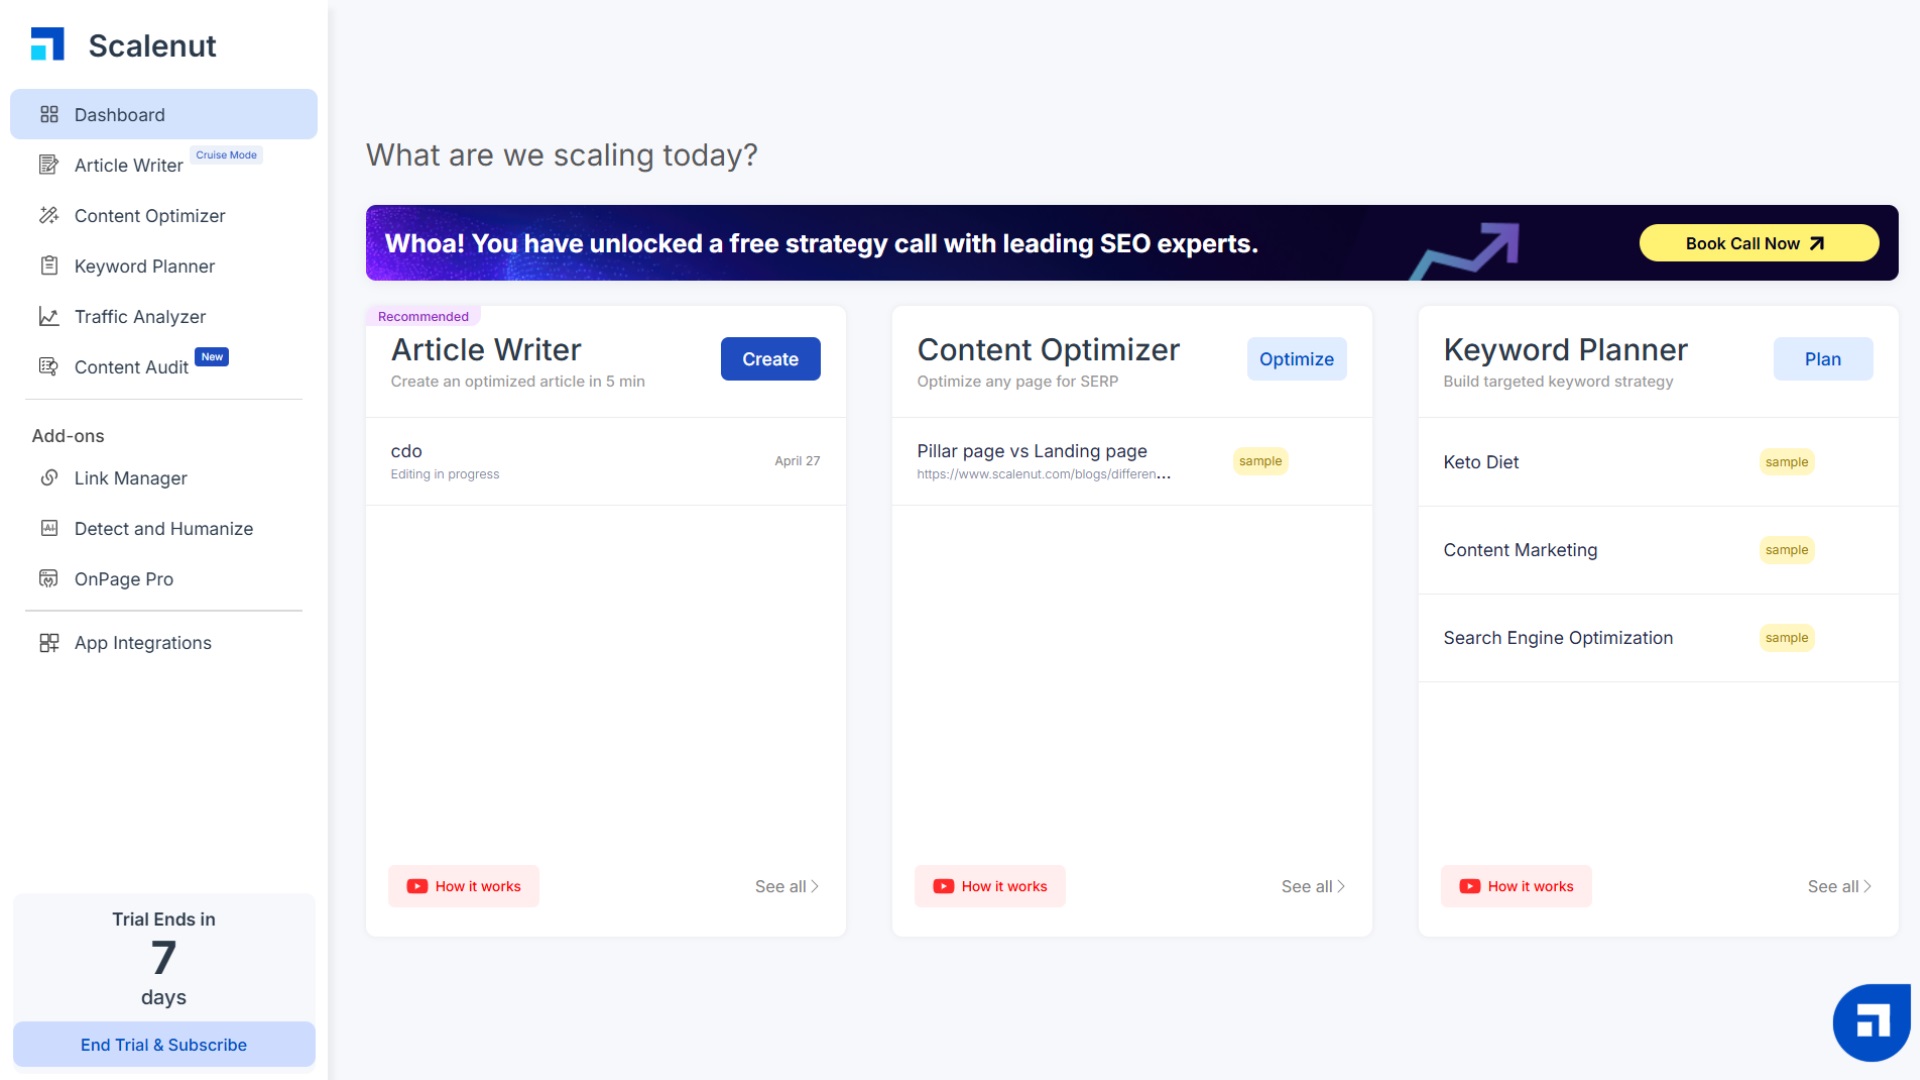Open the floating Scalenut chat widget

tap(1871, 1022)
